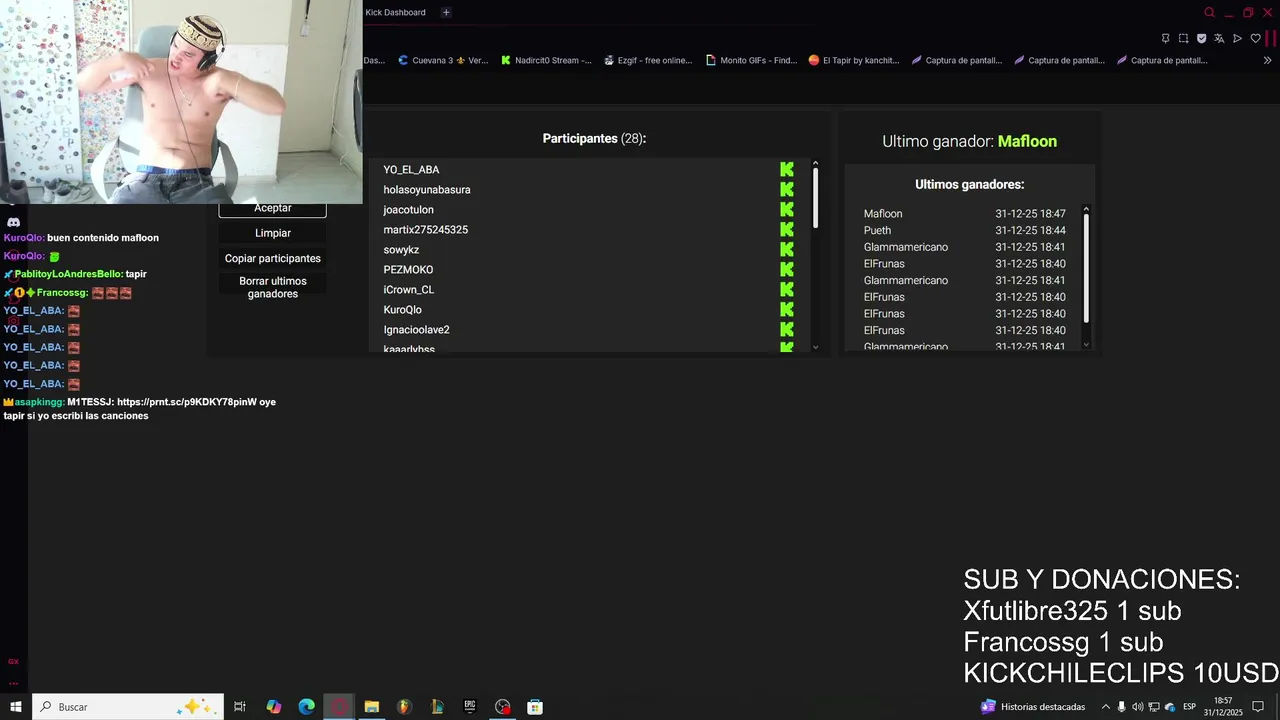Launch Copilot from the taskbar
The image size is (1280, 720).
click(x=273, y=707)
